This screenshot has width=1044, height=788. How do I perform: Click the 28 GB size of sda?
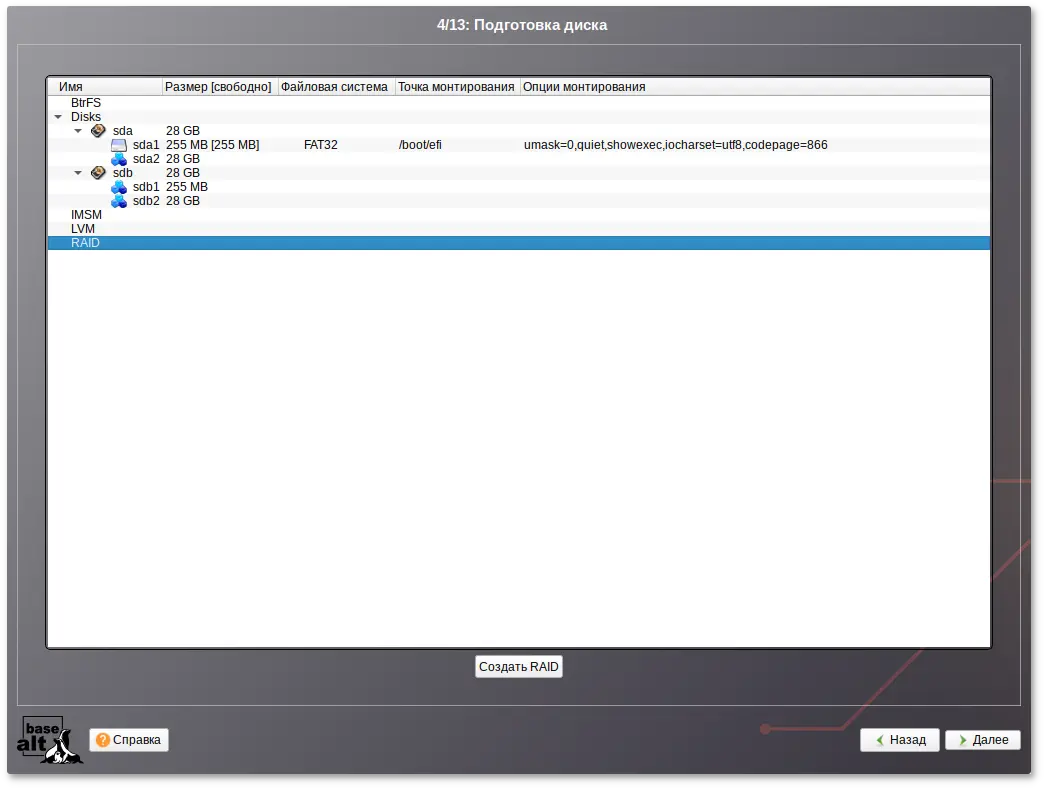182,131
